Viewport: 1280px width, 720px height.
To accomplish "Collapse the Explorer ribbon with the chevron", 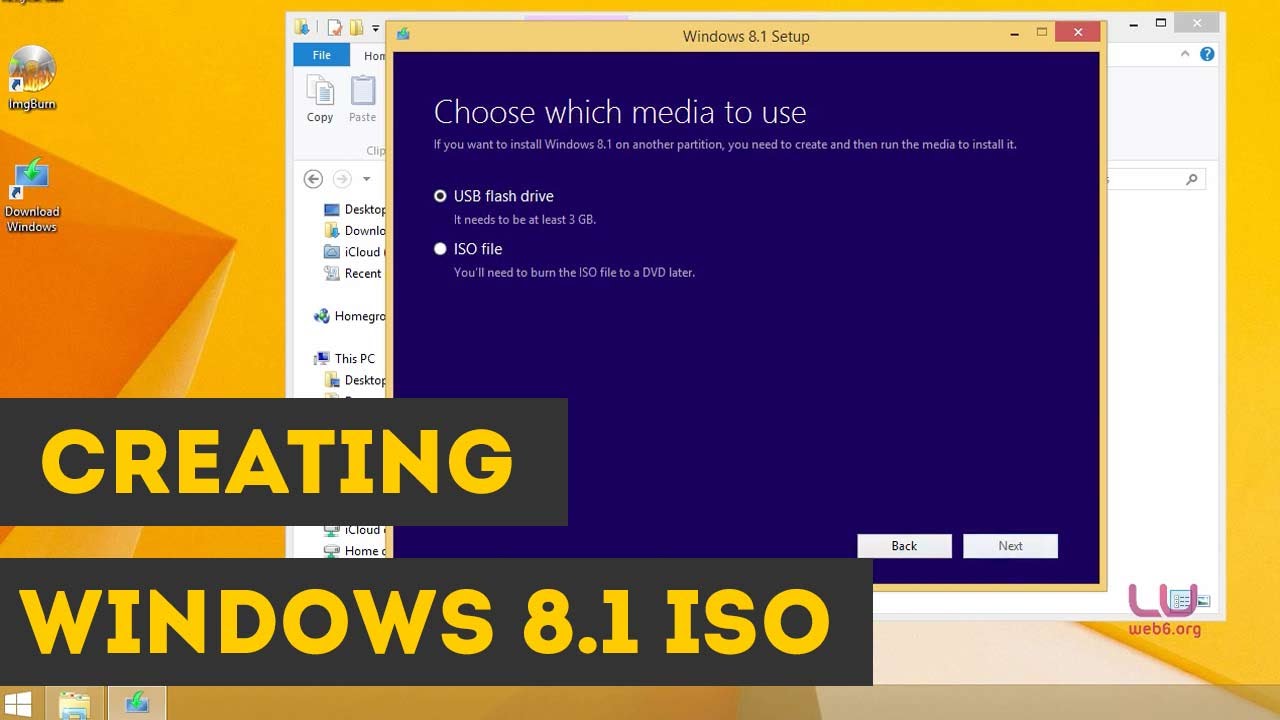I will click(x=1185, y=54).
